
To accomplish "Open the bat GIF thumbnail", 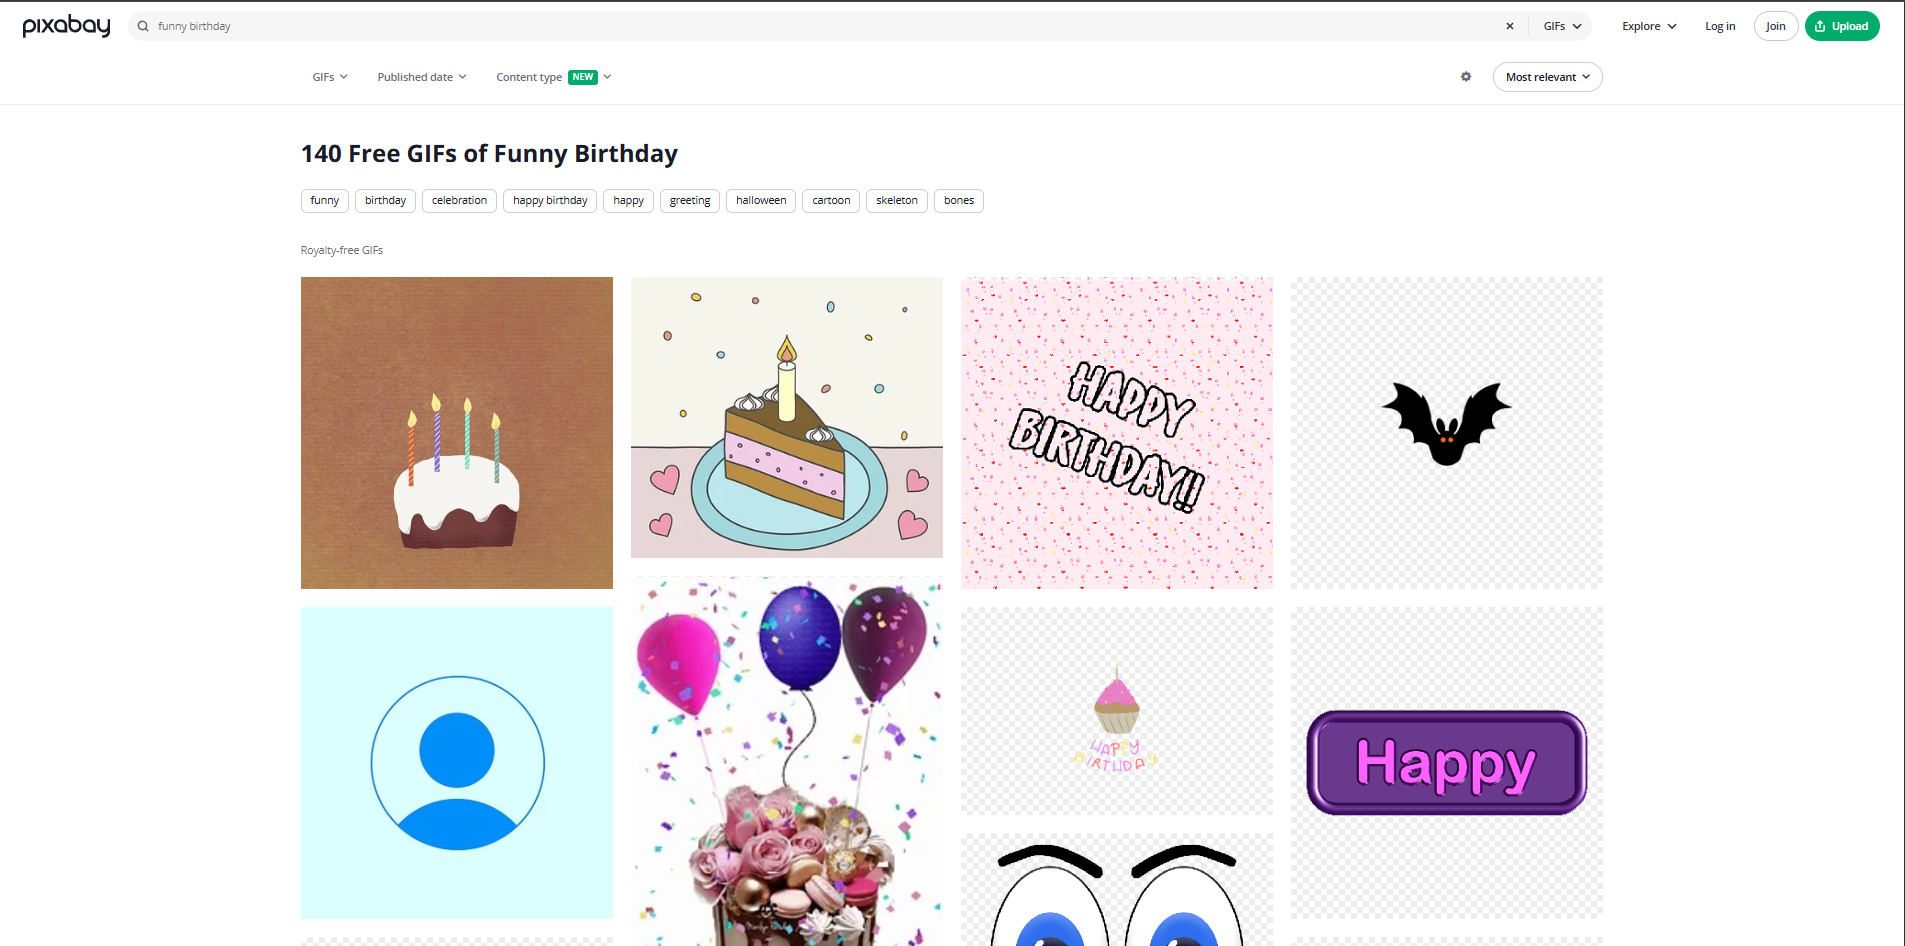I will pos(1446,432).
